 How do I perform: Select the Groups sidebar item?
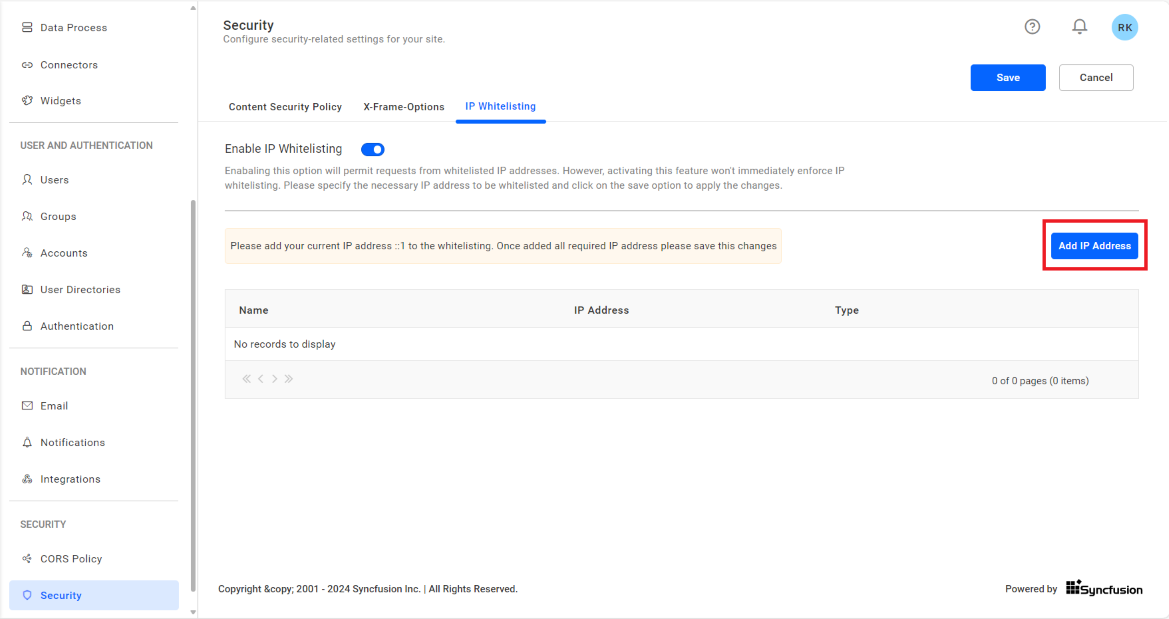tap(58, 216)
